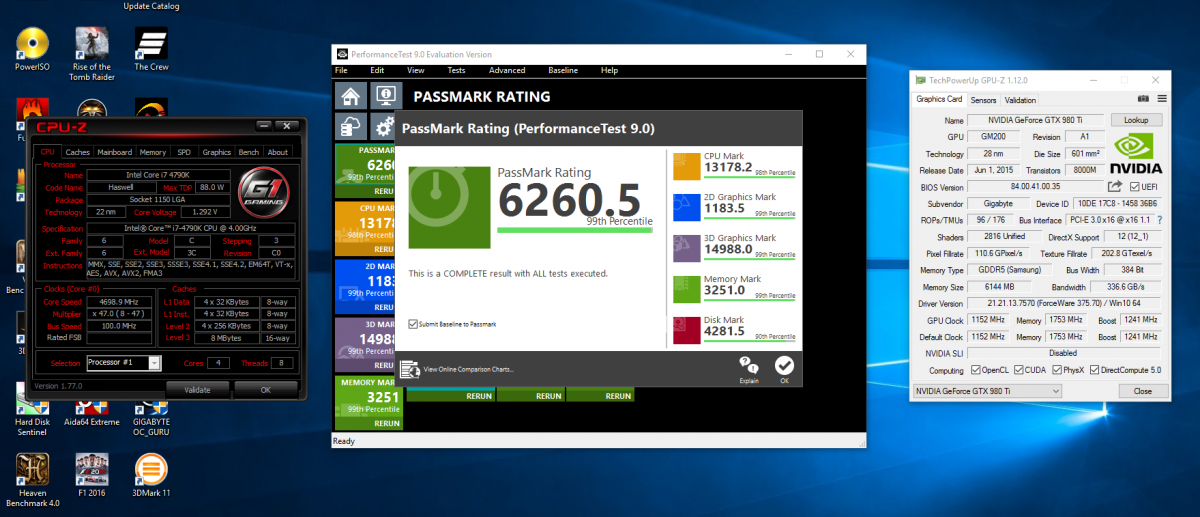
Task: Open 3DMark 11 desktop shortcut
Action: pos(151,474)
